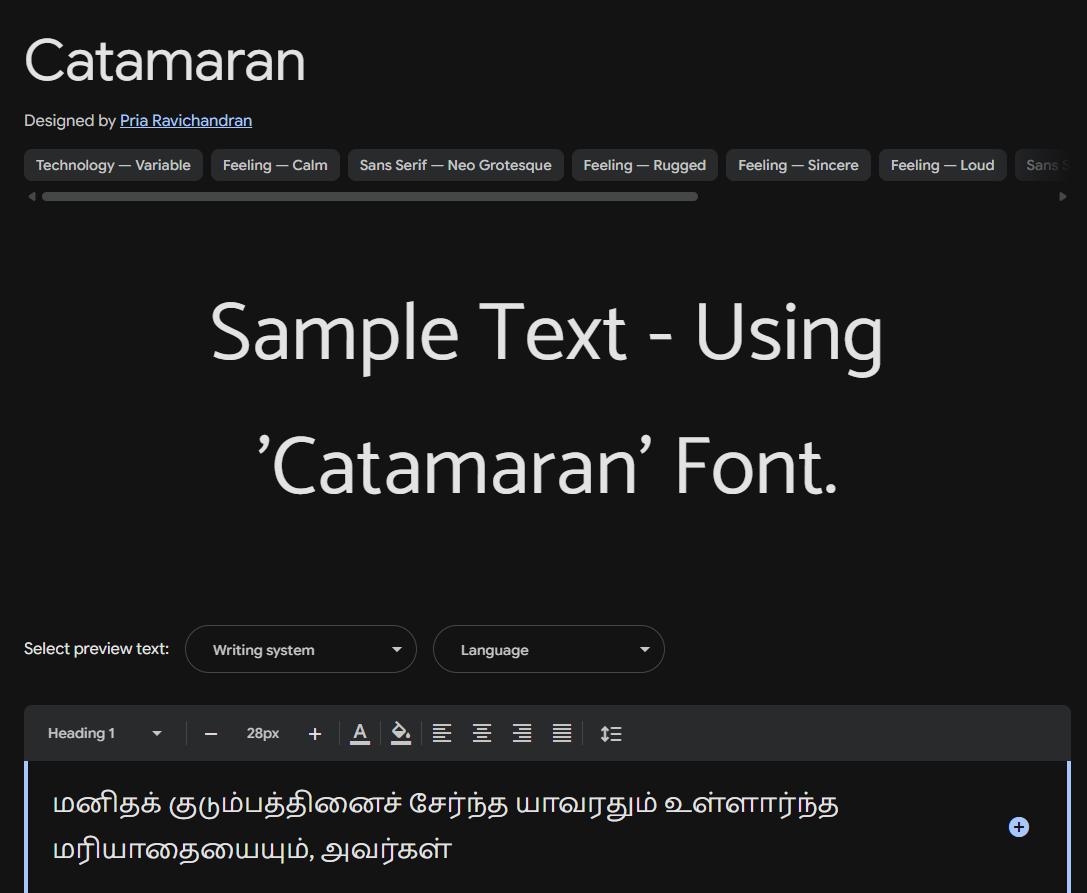The image size is (1087, 893).
Task: Select the Feeling — Rugged tag
Action: click(645, 165)
